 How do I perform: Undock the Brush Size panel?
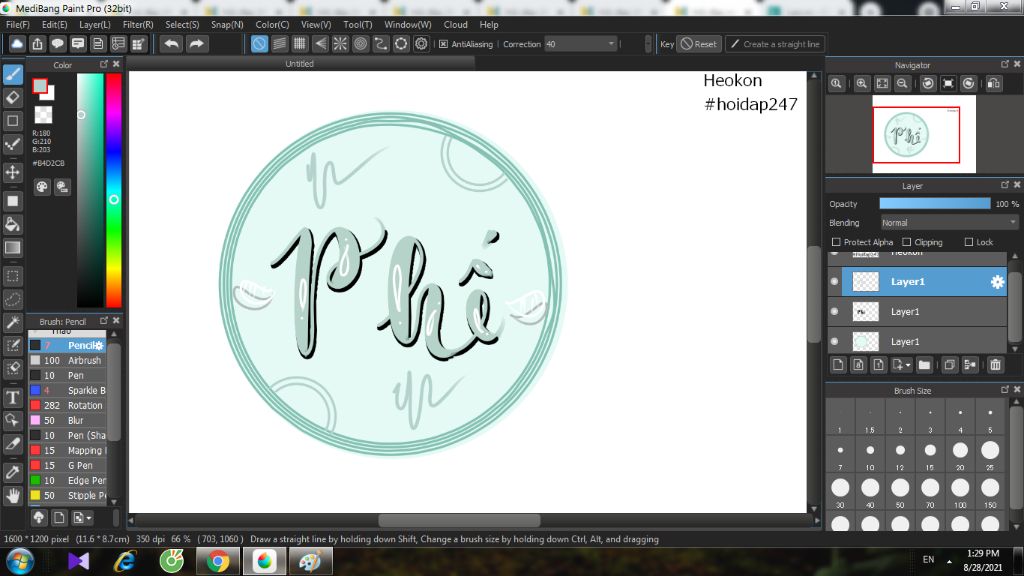(1005, 389)
